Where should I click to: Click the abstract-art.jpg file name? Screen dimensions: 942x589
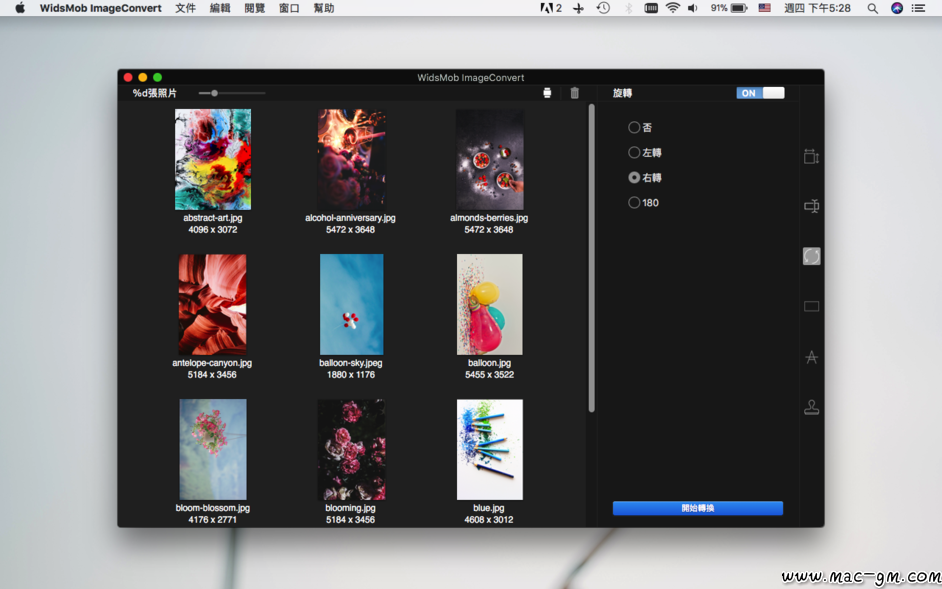click(x=213, y=218)
